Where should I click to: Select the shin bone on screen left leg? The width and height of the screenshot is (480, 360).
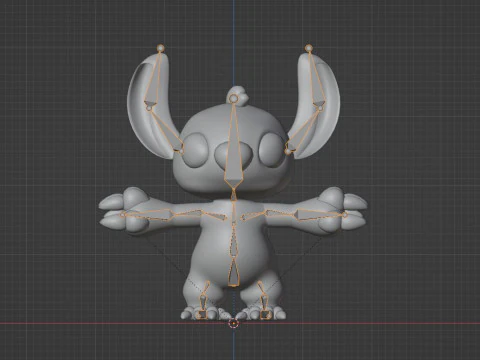click(x=203, y=302)
